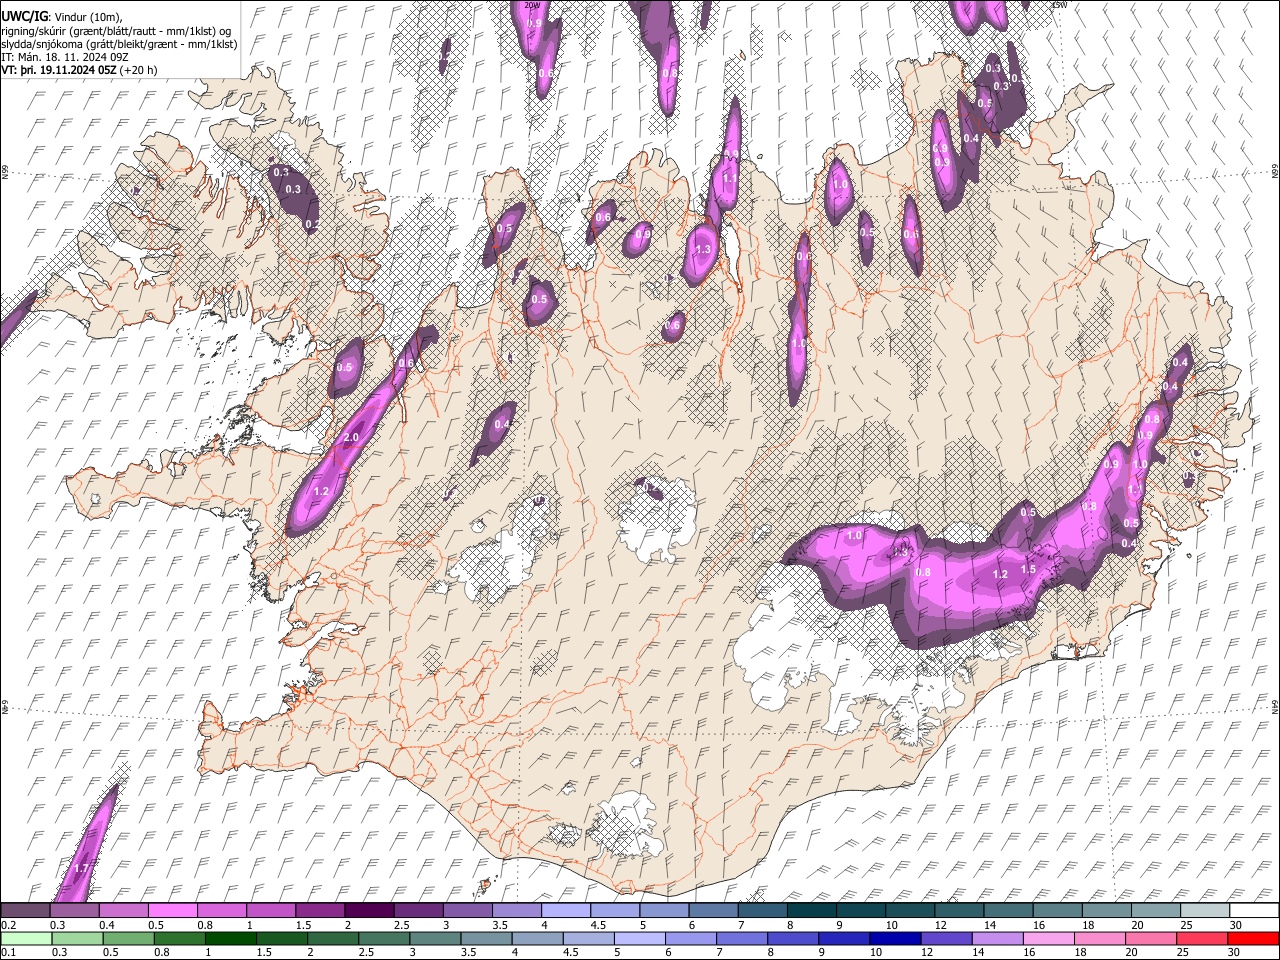
Task: Click the '1.2' label below the 2.0 label
Action: (322, 492)
